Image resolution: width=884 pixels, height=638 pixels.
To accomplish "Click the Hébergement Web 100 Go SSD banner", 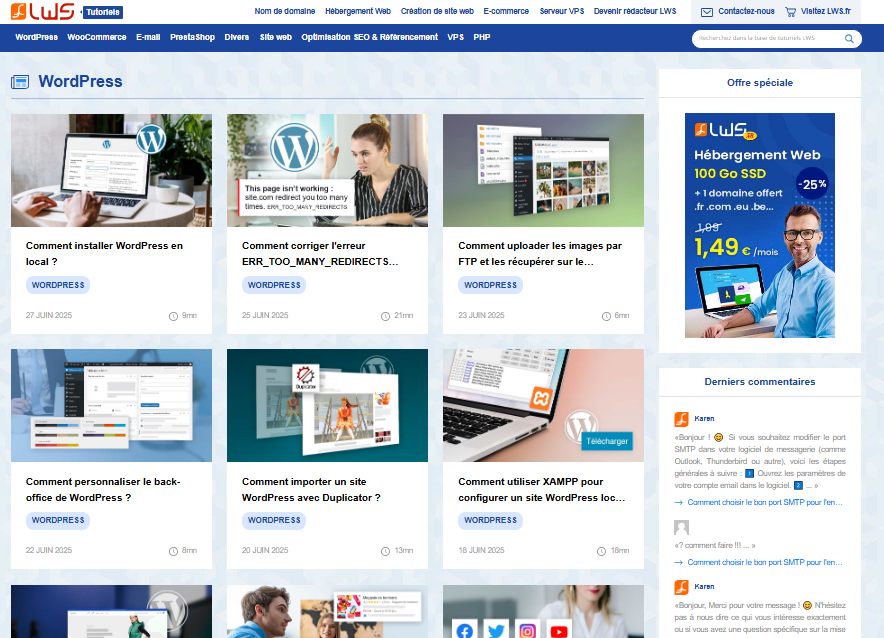I will (759, 224).
